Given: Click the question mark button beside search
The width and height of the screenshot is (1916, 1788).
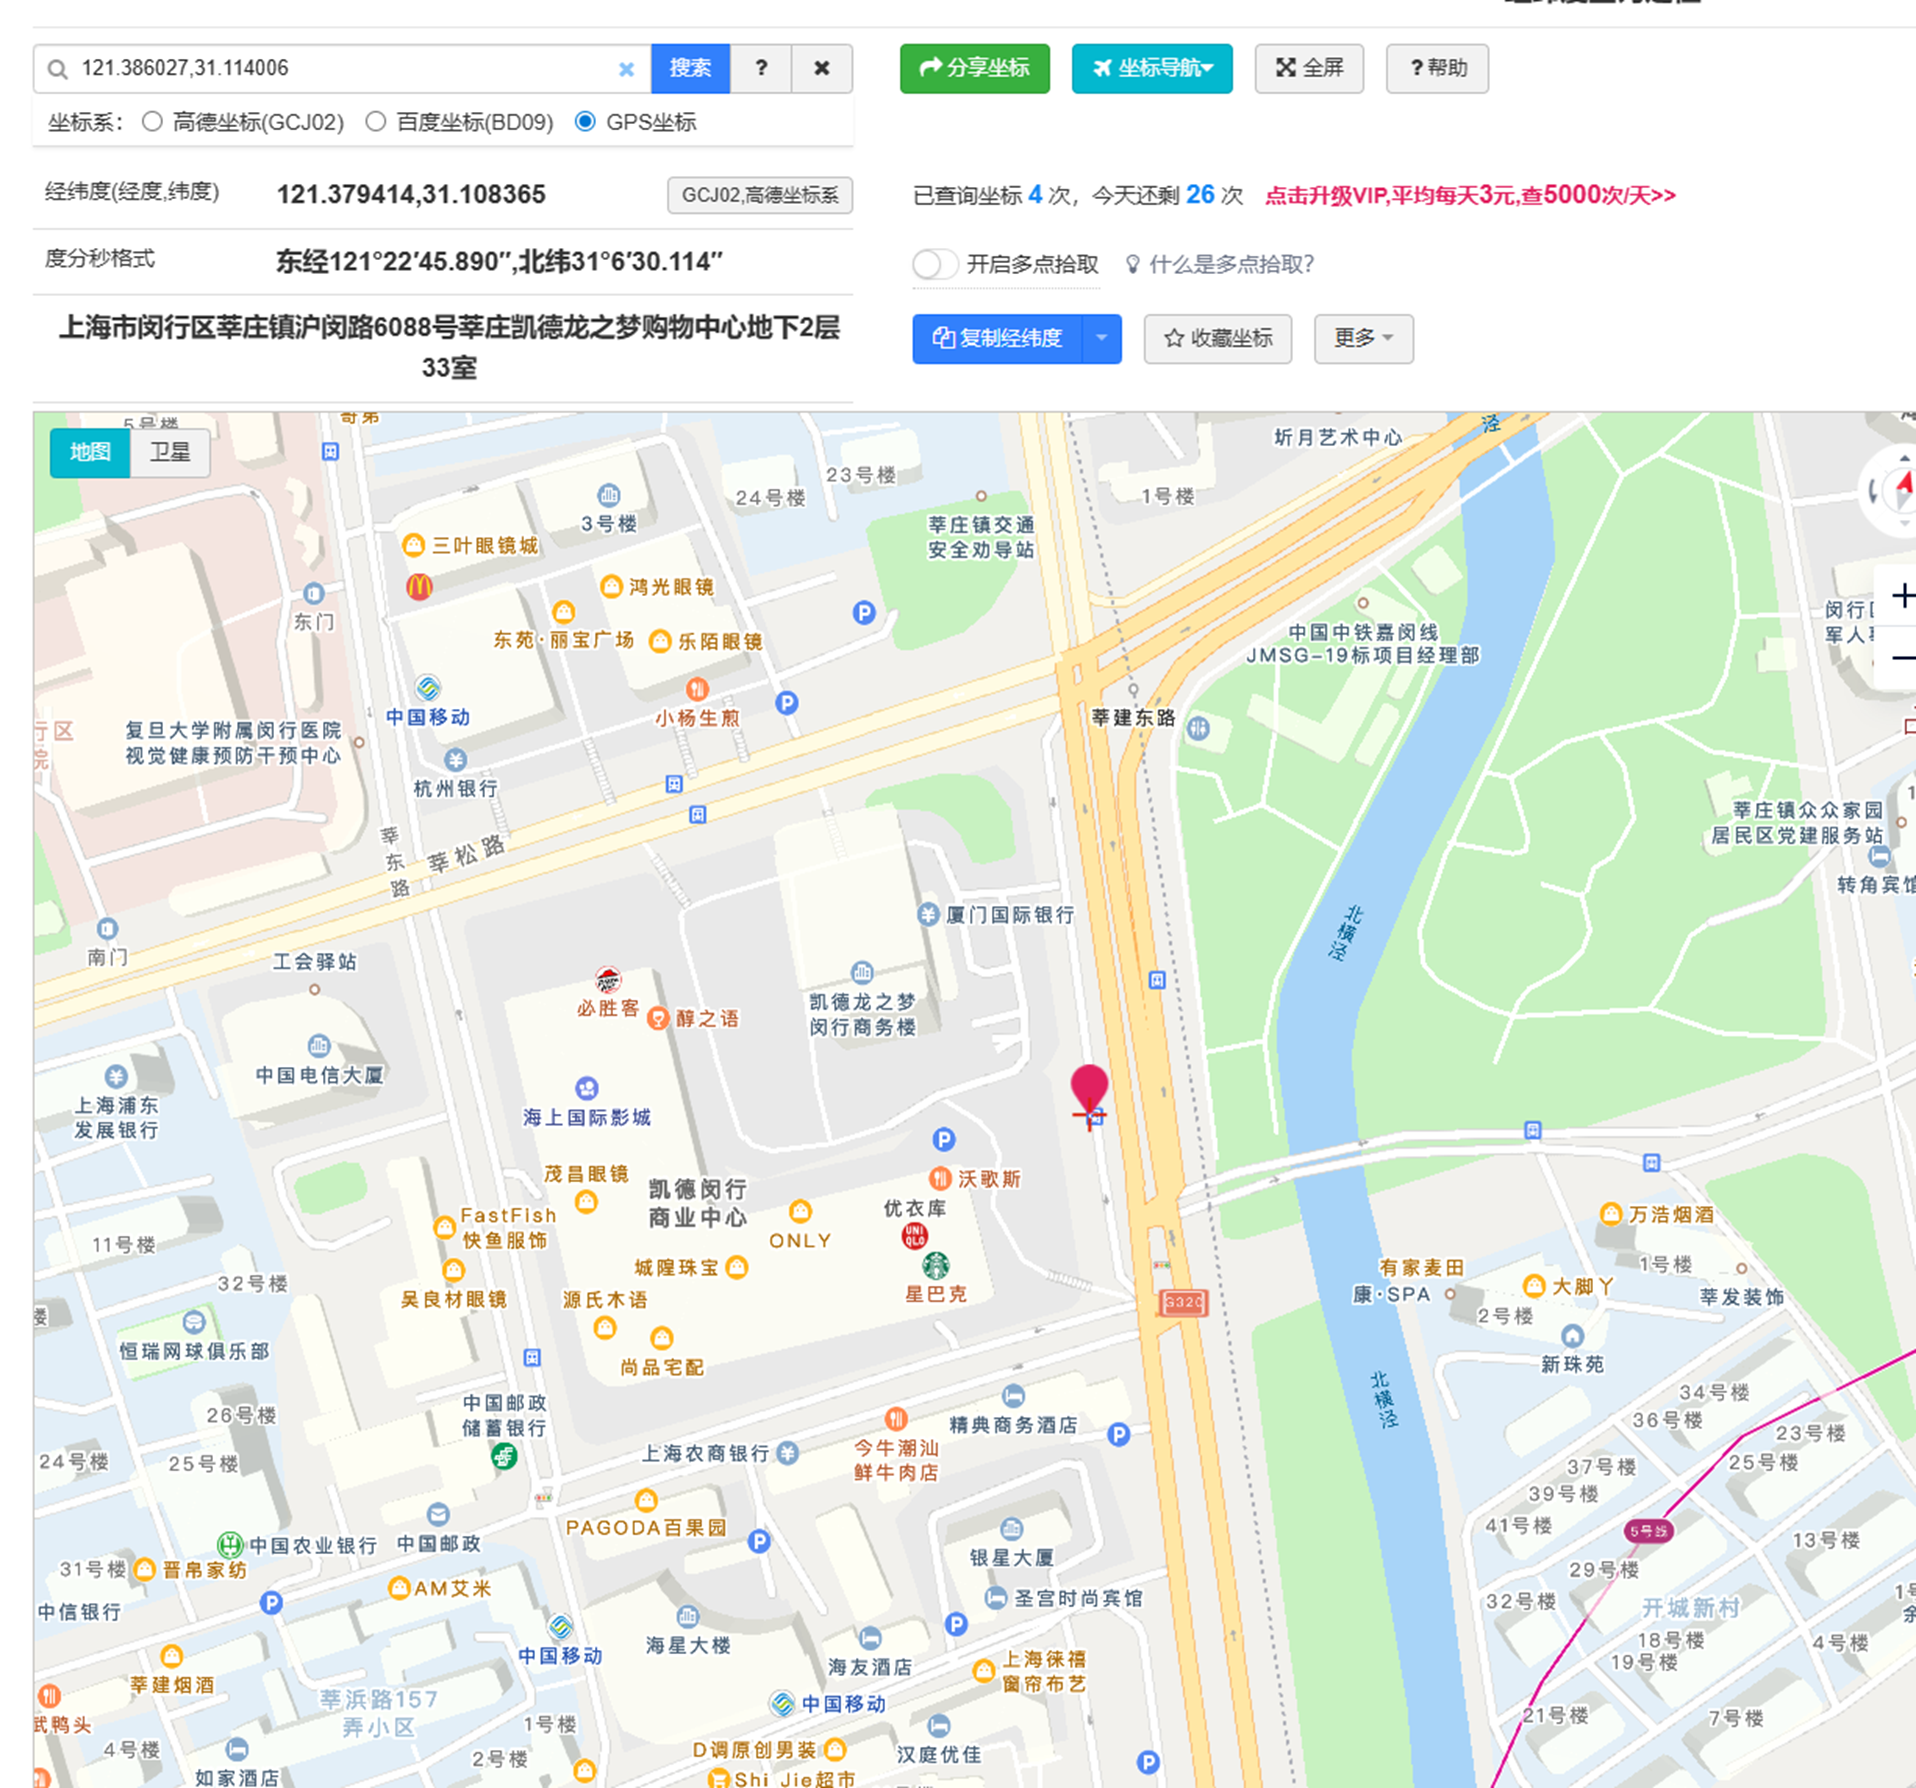Looking at the screenshot, I should tap(761, 68).
